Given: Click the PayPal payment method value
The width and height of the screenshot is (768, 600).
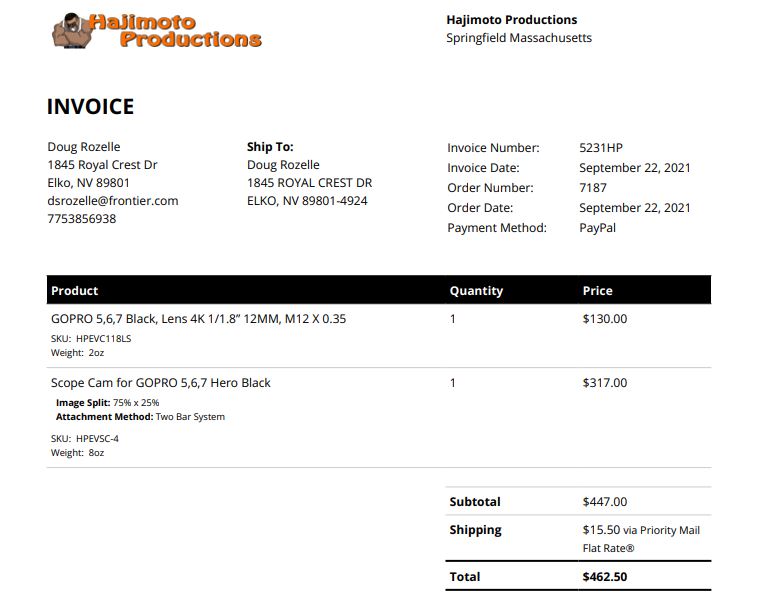Looking at the screenshot, I should tap(597, 228).
